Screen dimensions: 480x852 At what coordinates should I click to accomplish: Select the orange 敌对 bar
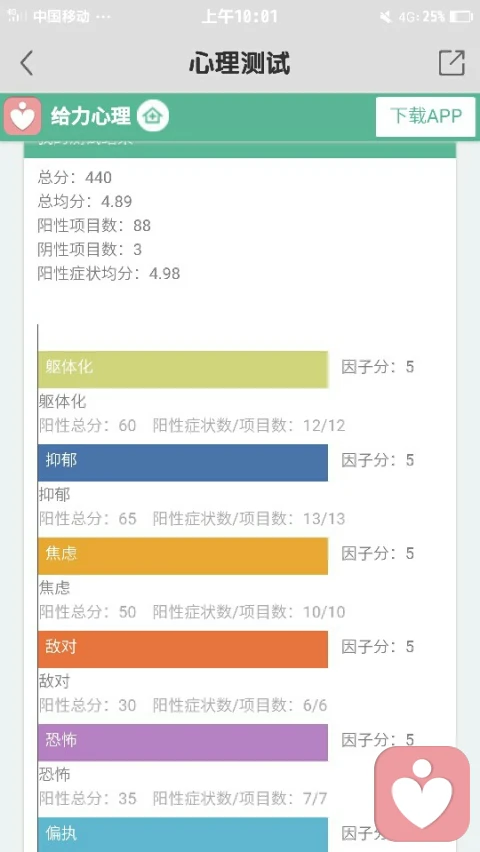pyautogui.click(x=183, y=649)
